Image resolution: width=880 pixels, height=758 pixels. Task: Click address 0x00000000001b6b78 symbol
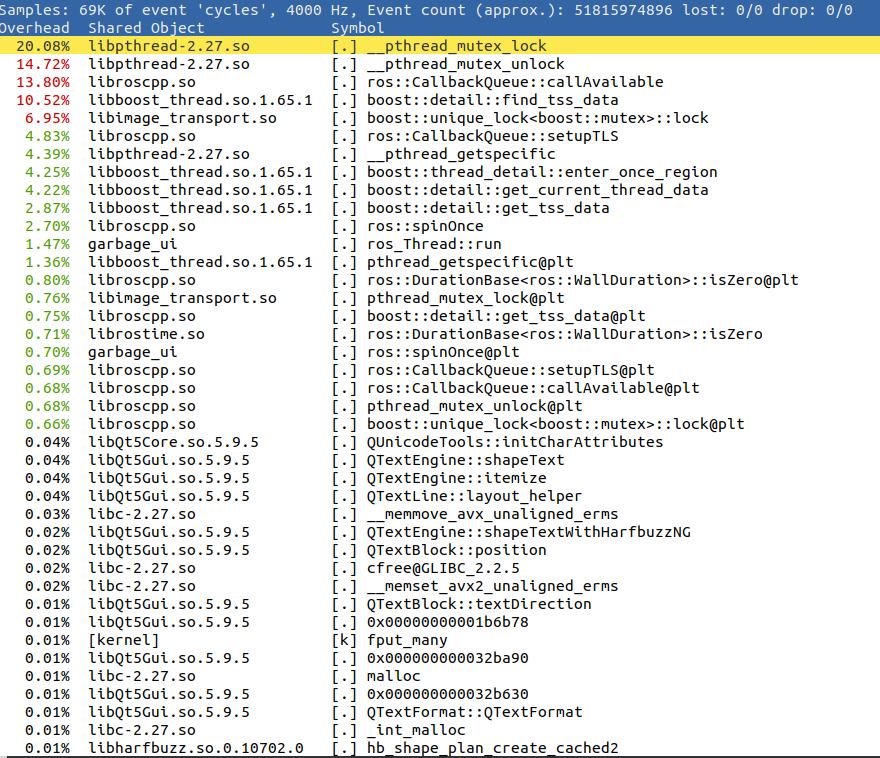[x=447, y=622]
